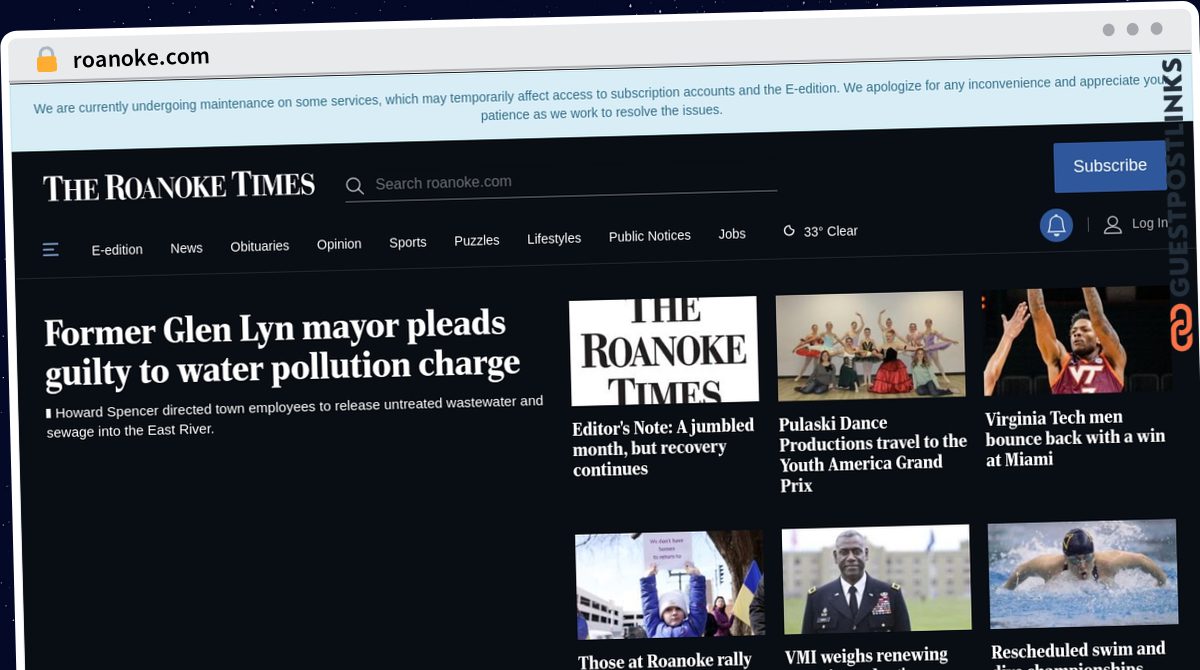This screenshot has width=1200, height=670.
Task: Open the Sports section
Action: point(408,242)
